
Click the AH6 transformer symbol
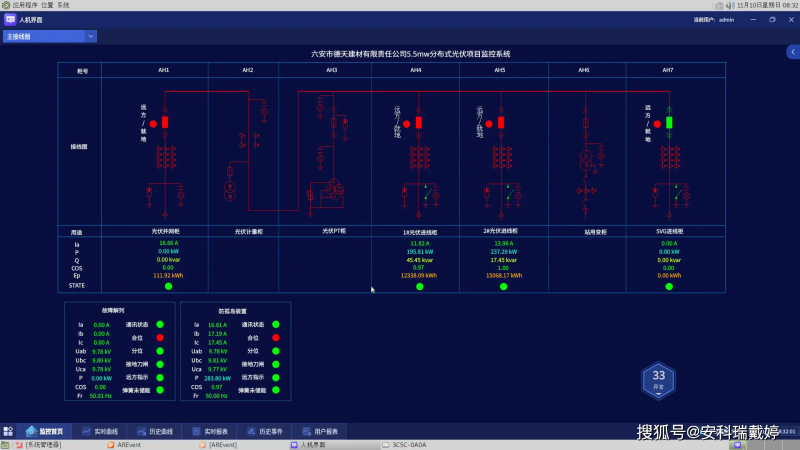[586, 161]
